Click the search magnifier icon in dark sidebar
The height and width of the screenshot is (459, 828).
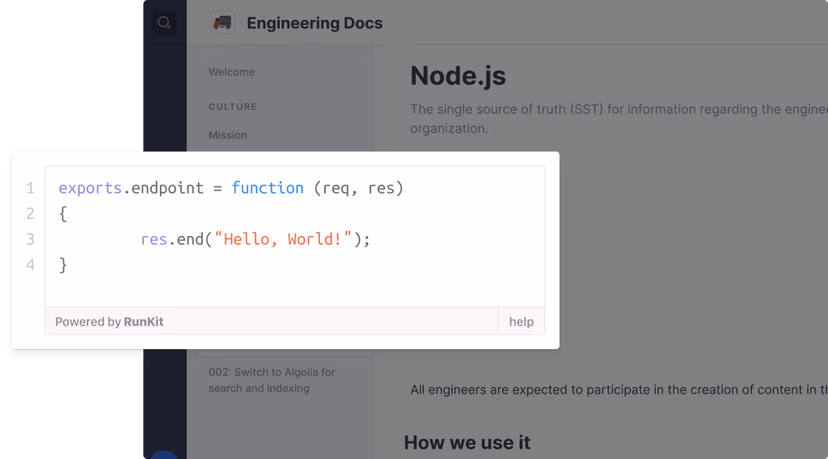[164, 22]
